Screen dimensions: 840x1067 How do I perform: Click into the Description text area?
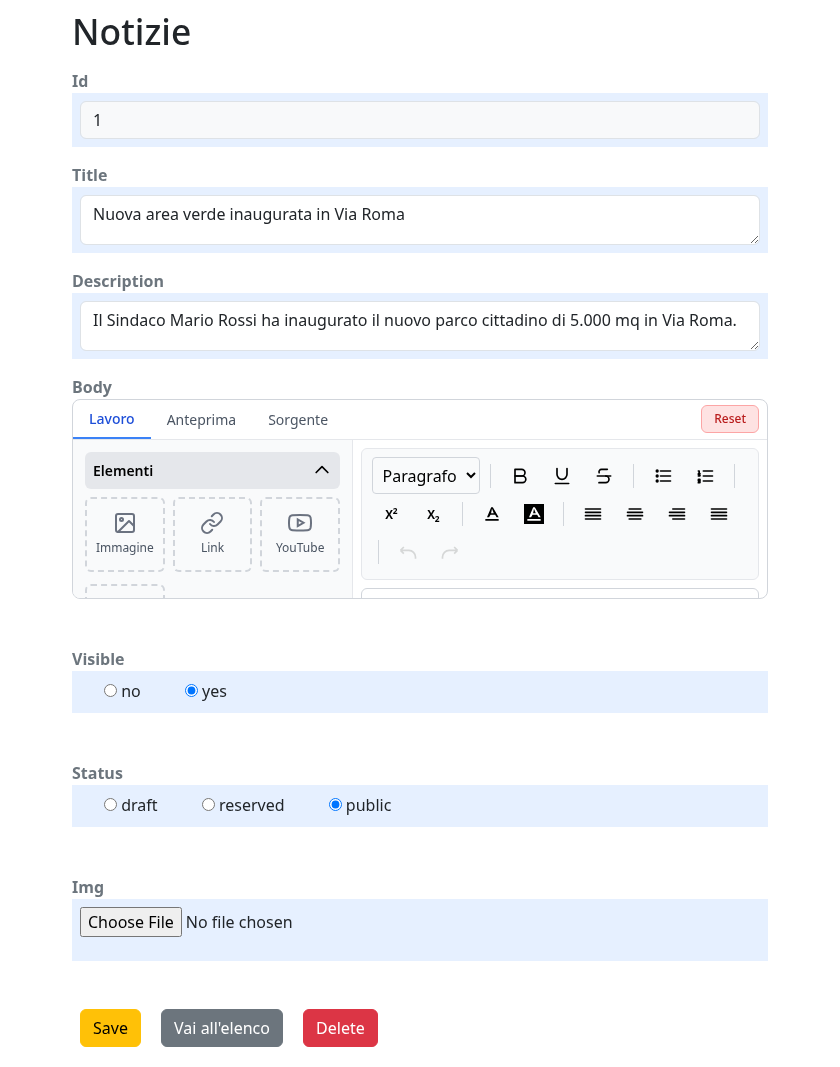click(x=420, y=326)
